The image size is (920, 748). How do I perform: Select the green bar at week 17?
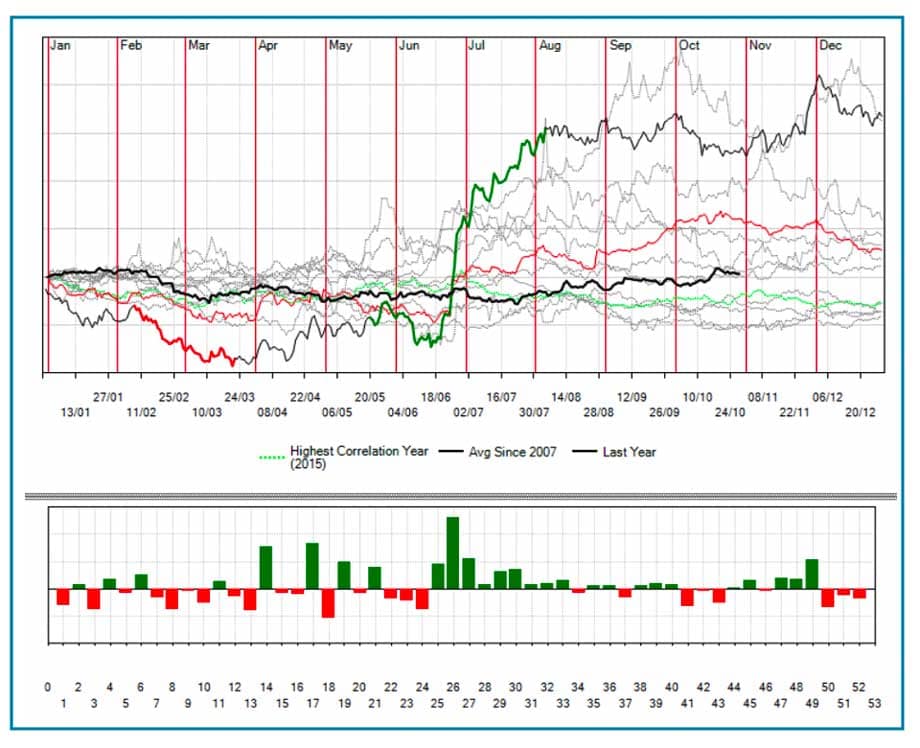[x=312, y=565]
